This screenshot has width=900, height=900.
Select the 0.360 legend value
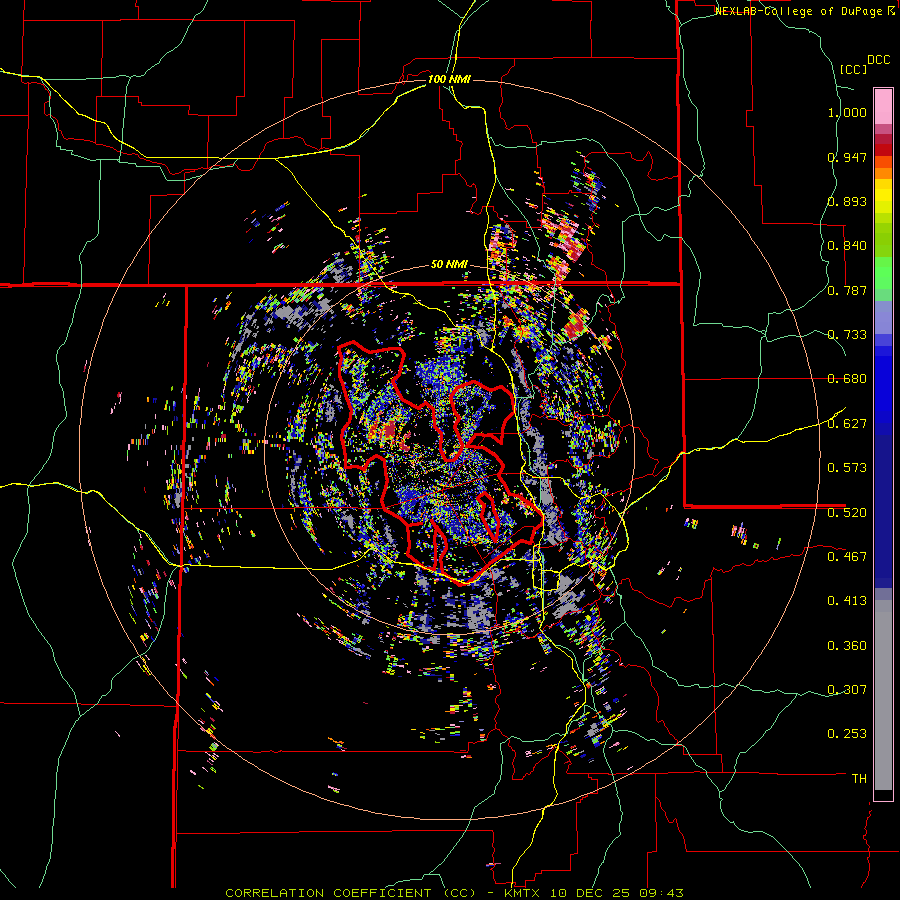(847, 646)
